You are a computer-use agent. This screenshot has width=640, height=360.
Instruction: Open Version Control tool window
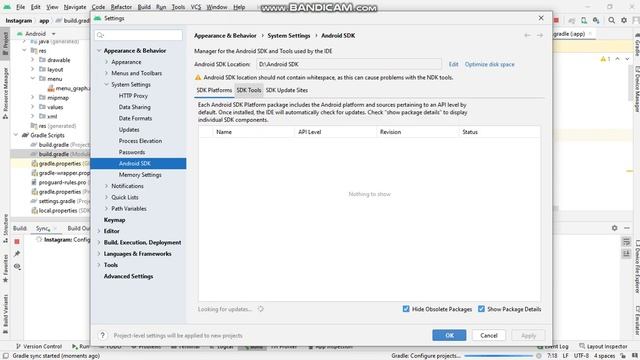[x=39, y=346]
